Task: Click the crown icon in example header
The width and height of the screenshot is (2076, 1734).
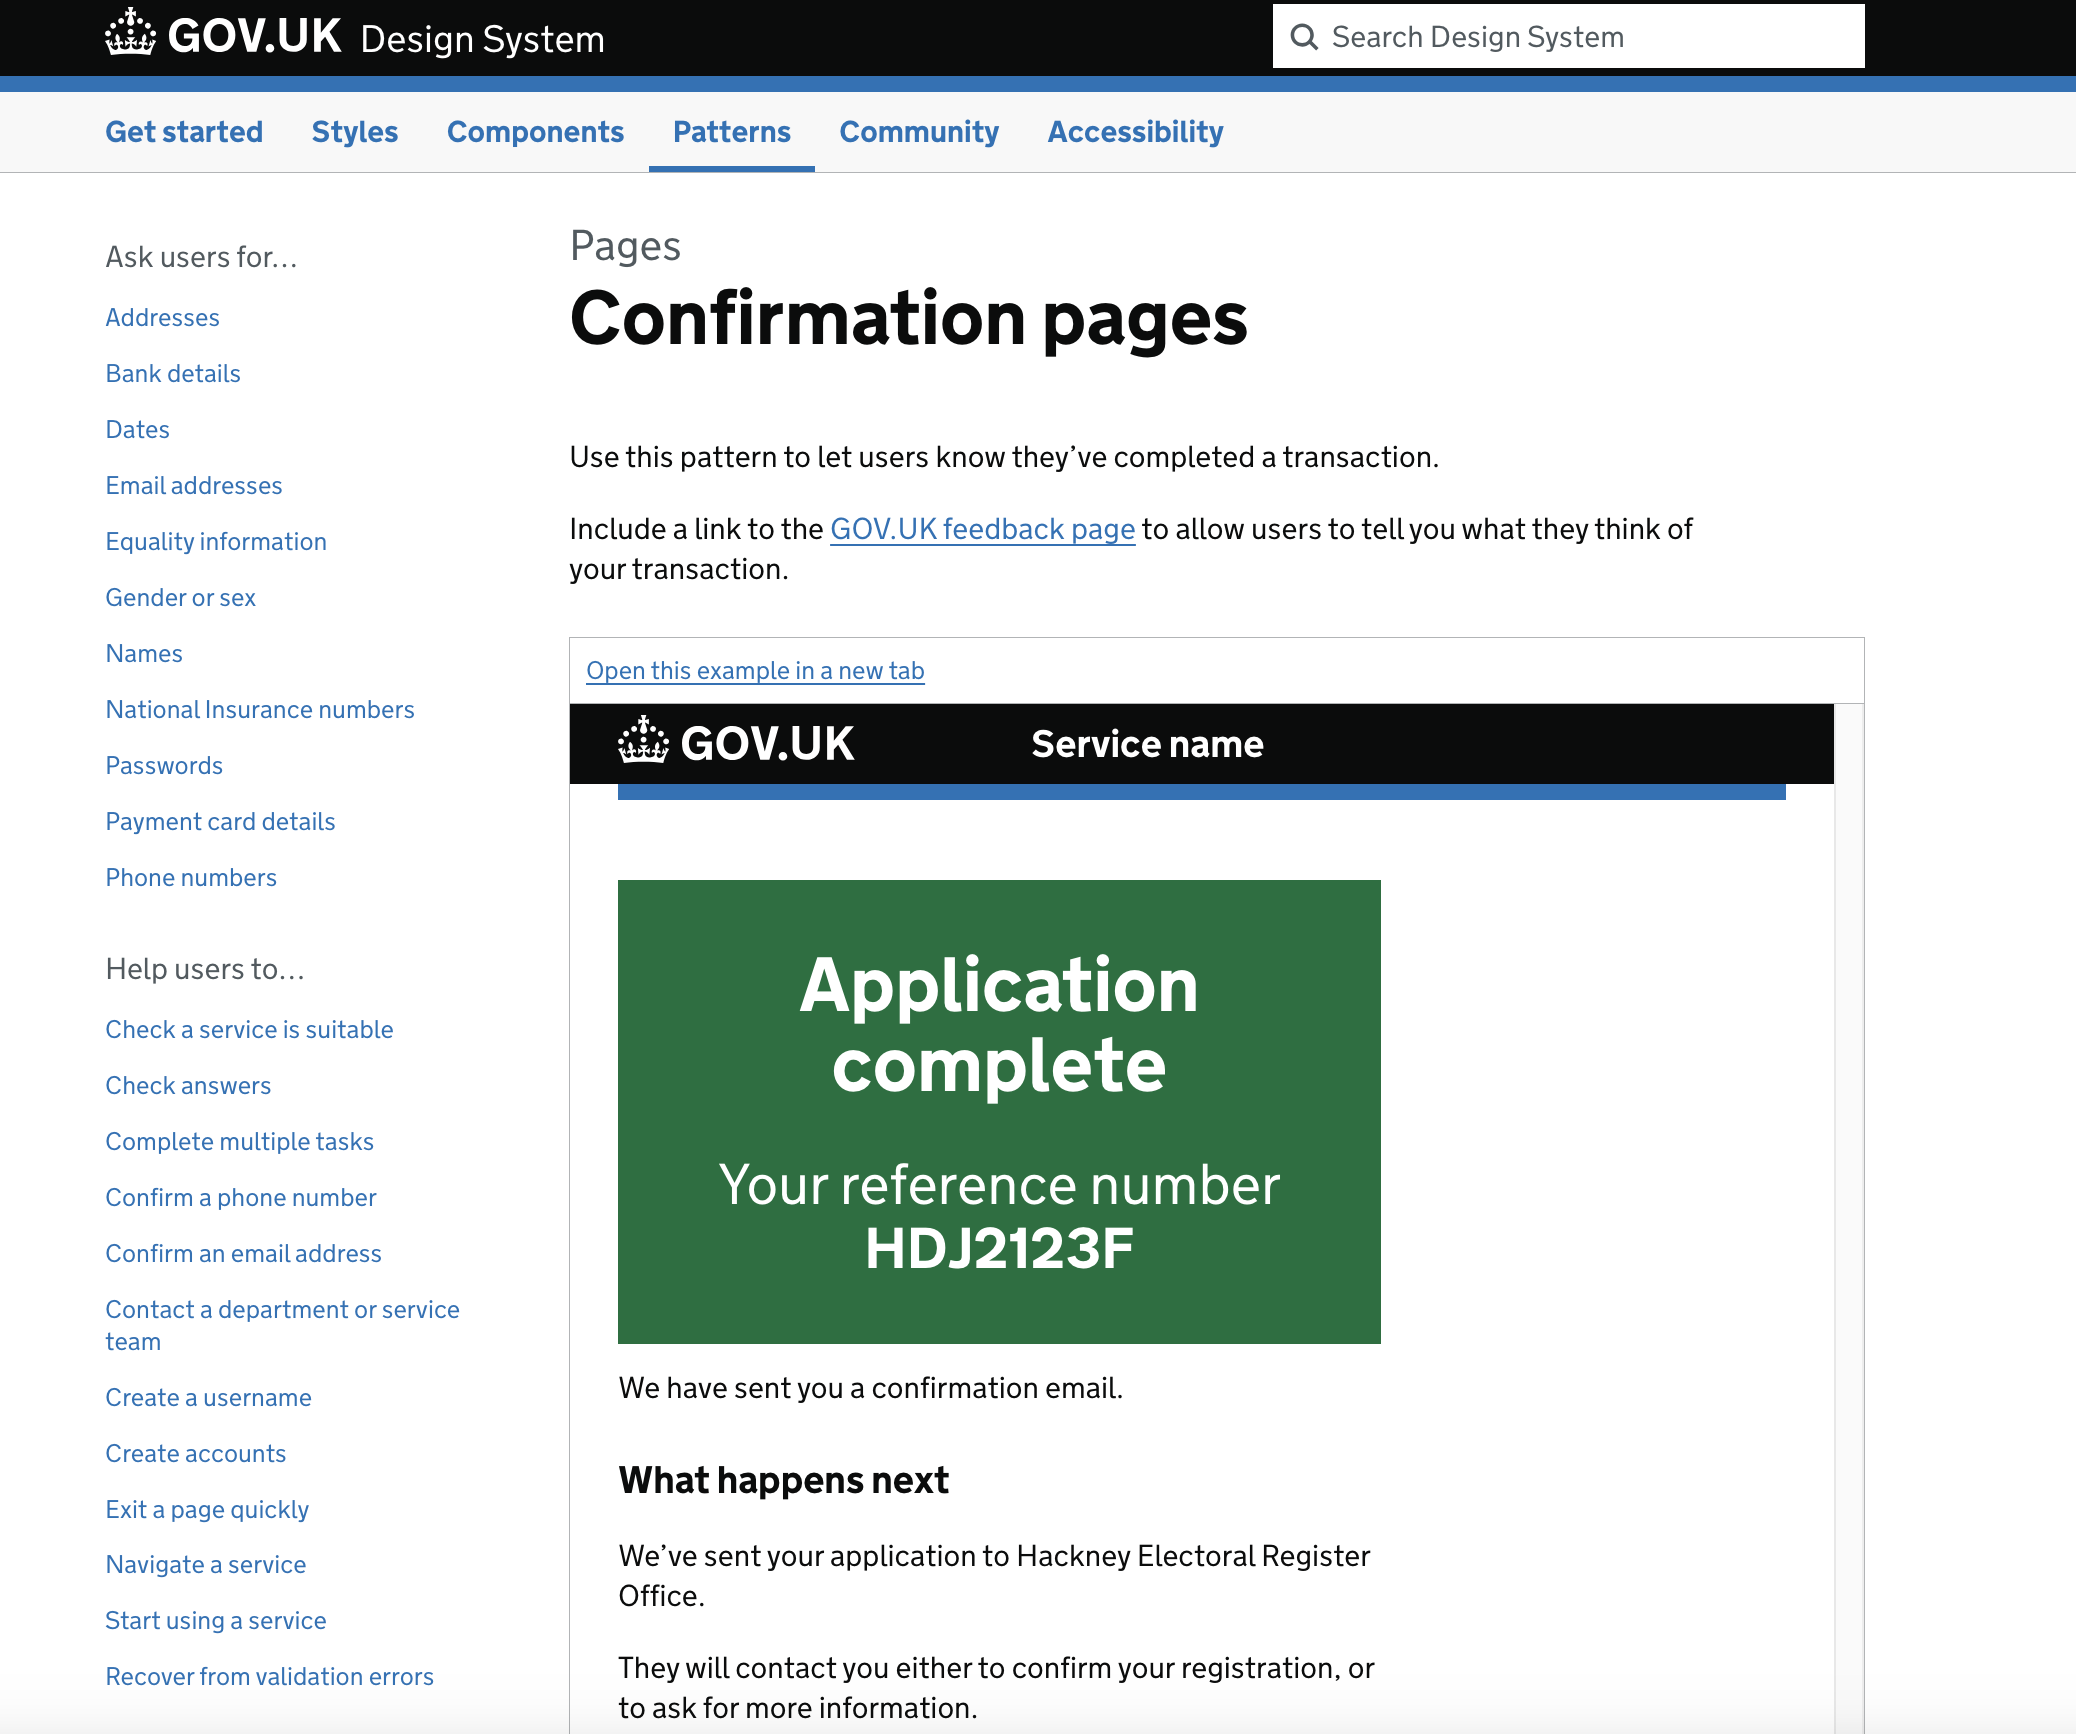Action: coord(643,742)
